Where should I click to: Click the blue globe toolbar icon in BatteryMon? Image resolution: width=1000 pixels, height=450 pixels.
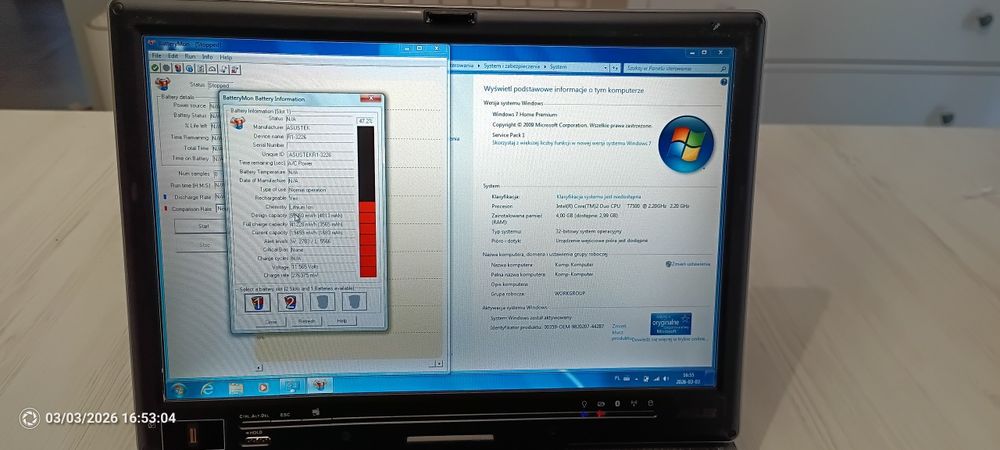click(x=189, y=68)
